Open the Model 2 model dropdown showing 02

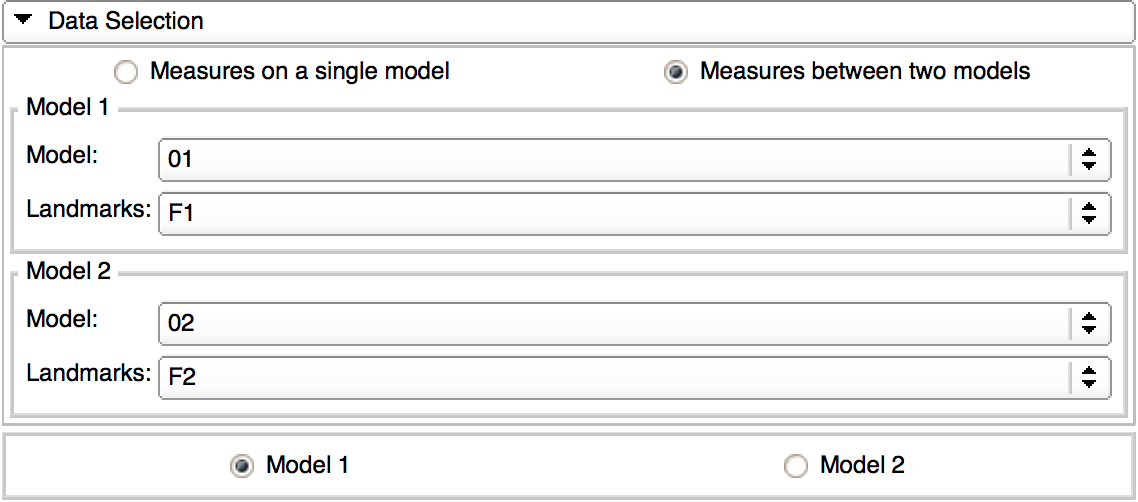[612, 324]
